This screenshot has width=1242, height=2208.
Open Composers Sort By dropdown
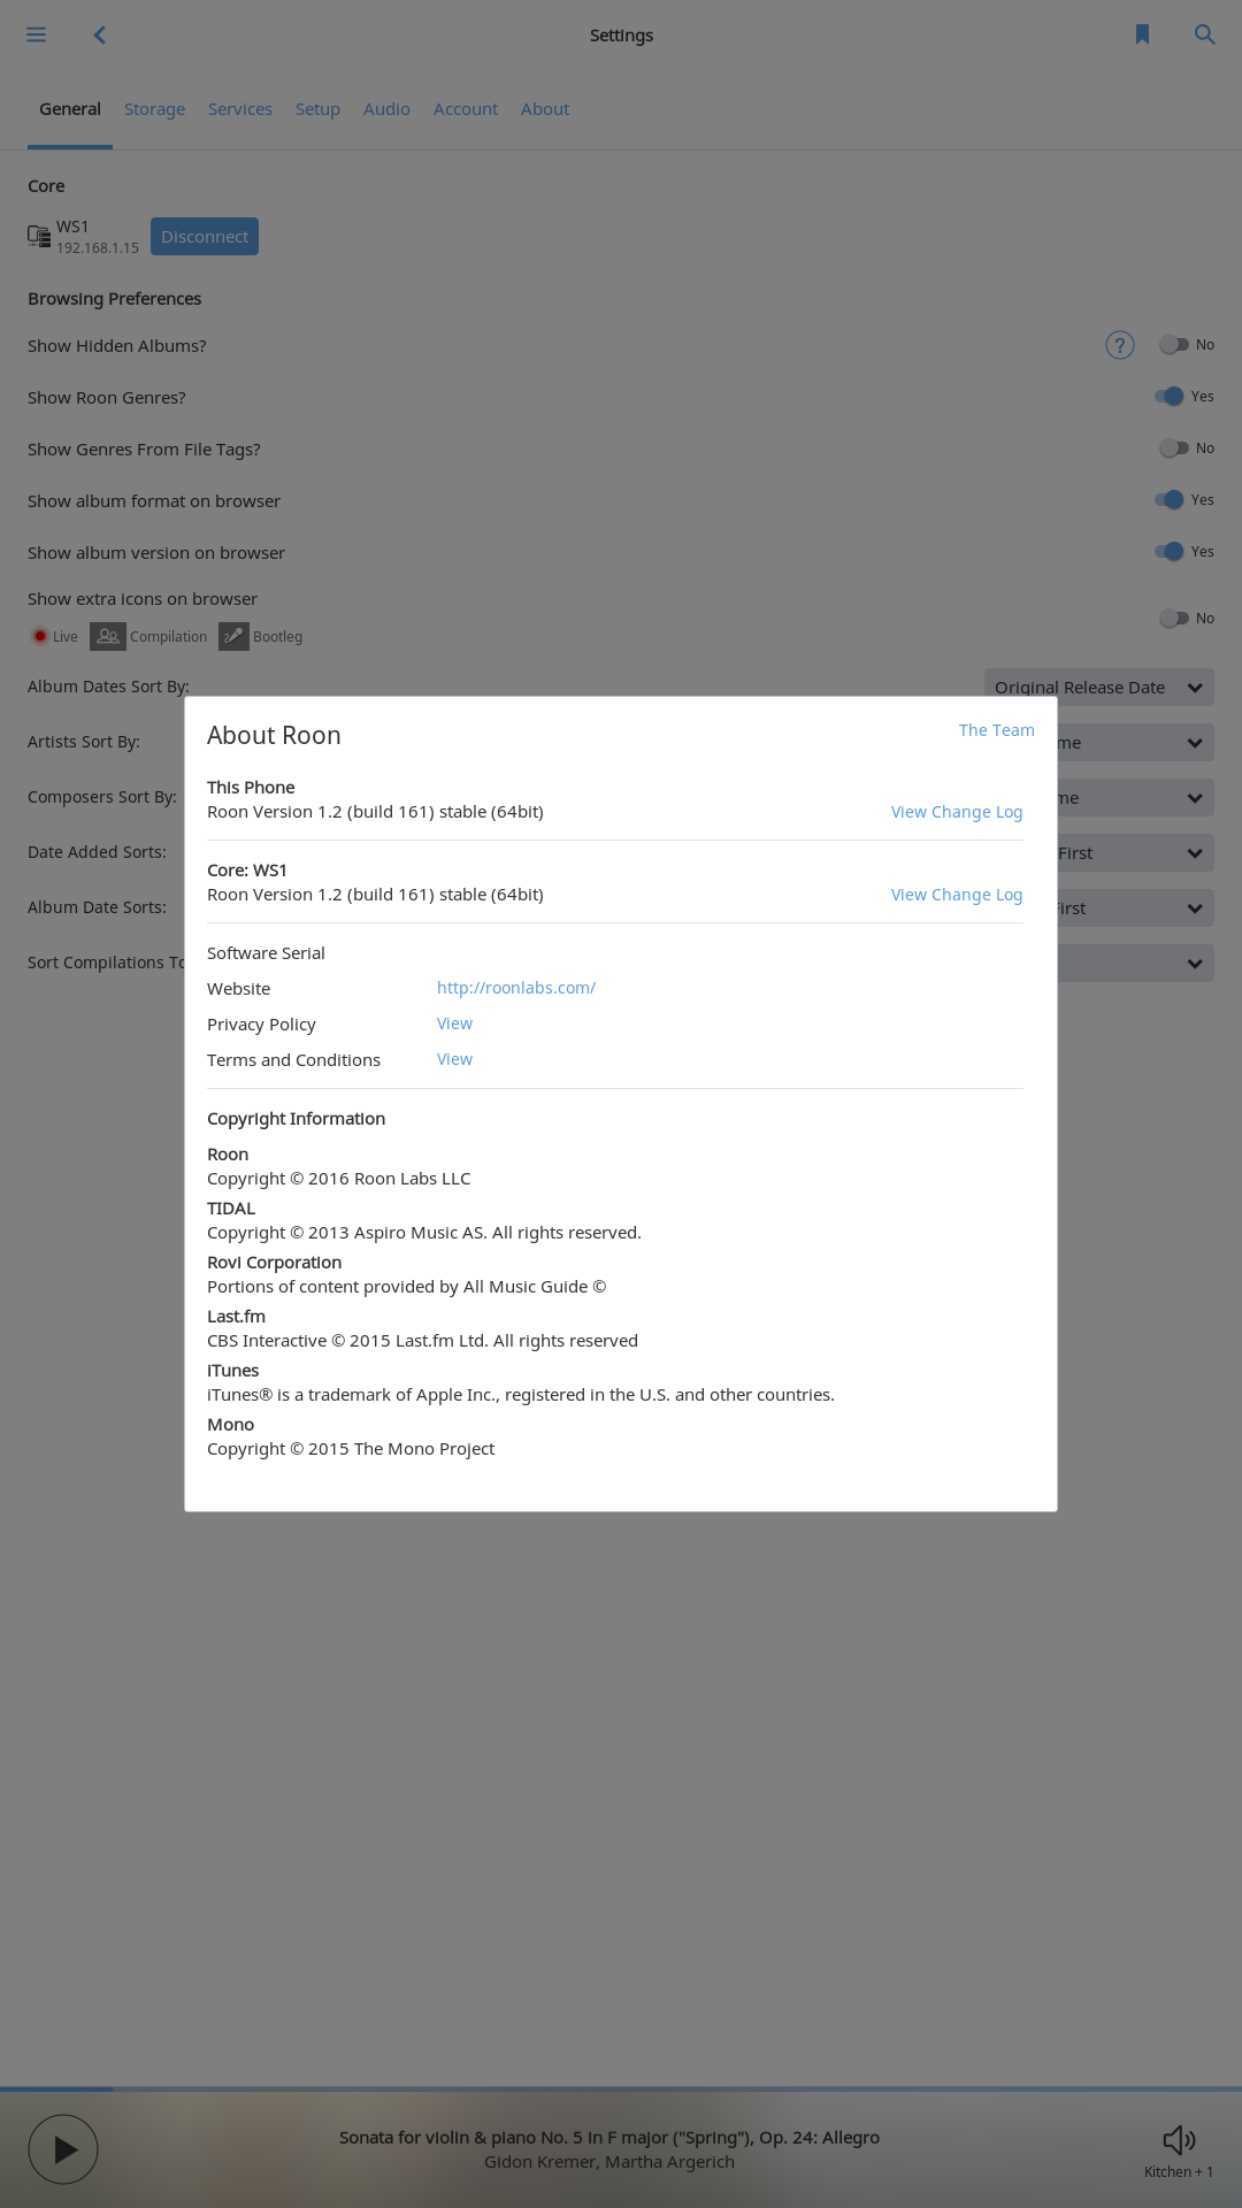tap(1136, 798)
